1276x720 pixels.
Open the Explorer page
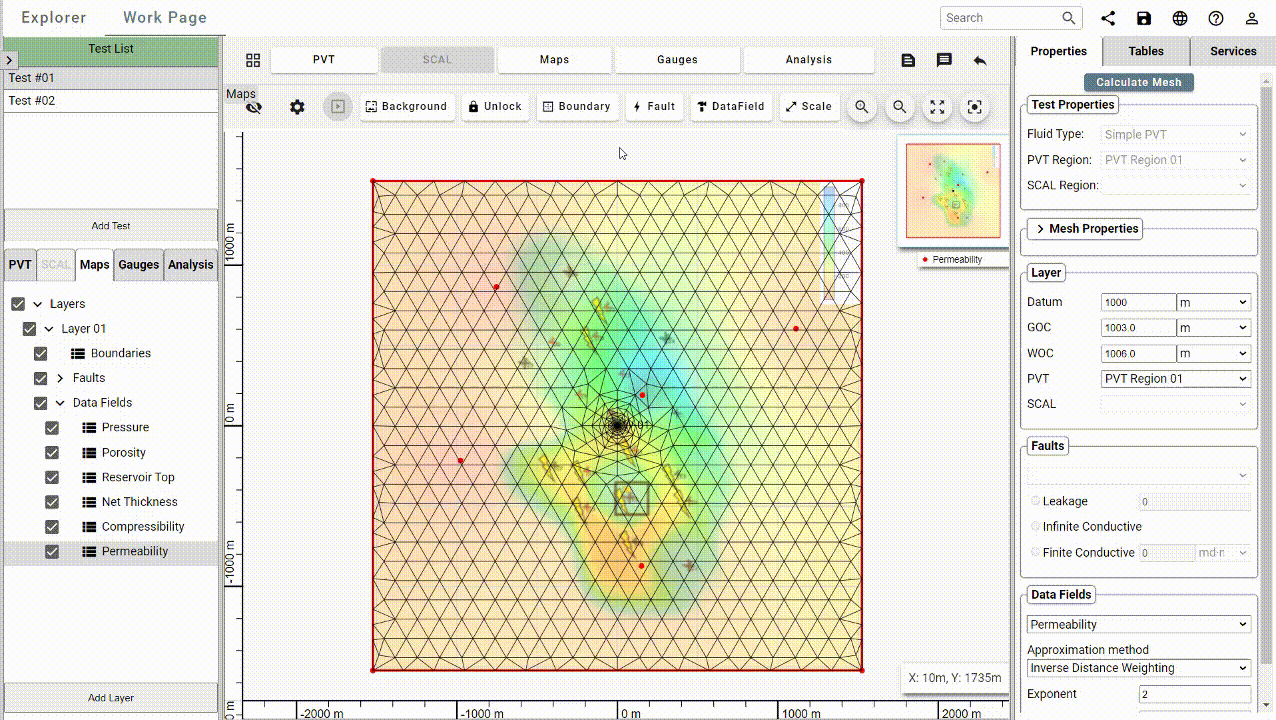coord(54,17)
